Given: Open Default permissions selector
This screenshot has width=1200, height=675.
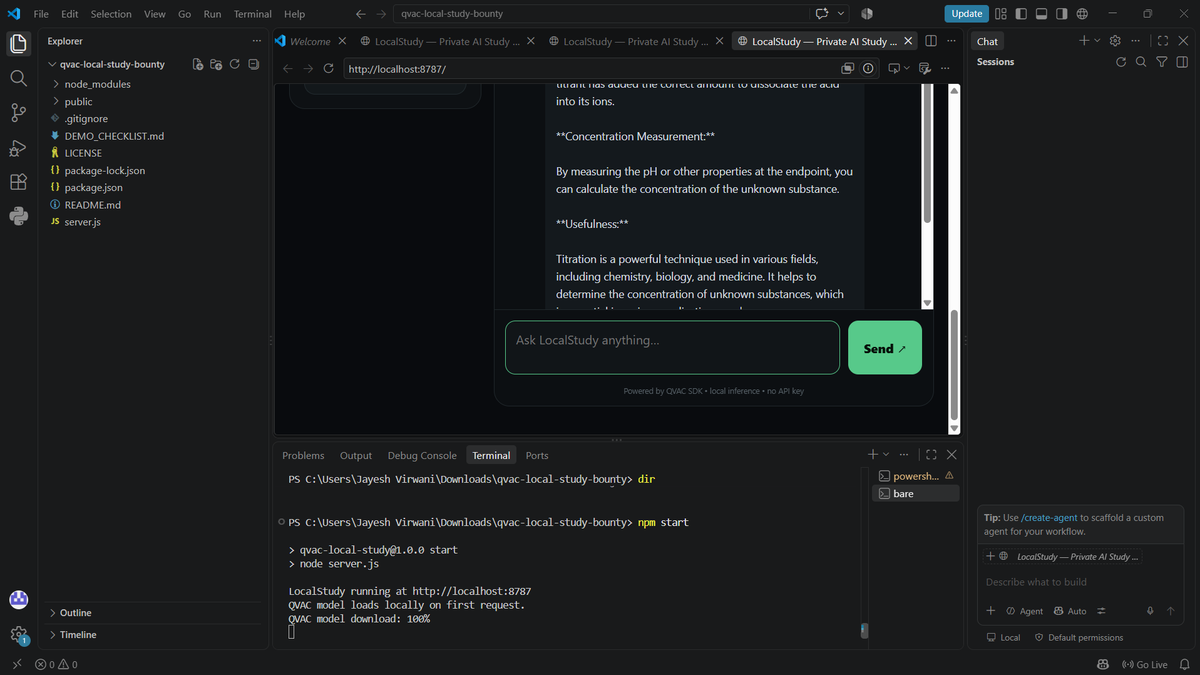Looking at the screenshot, I should [1079, 637].
